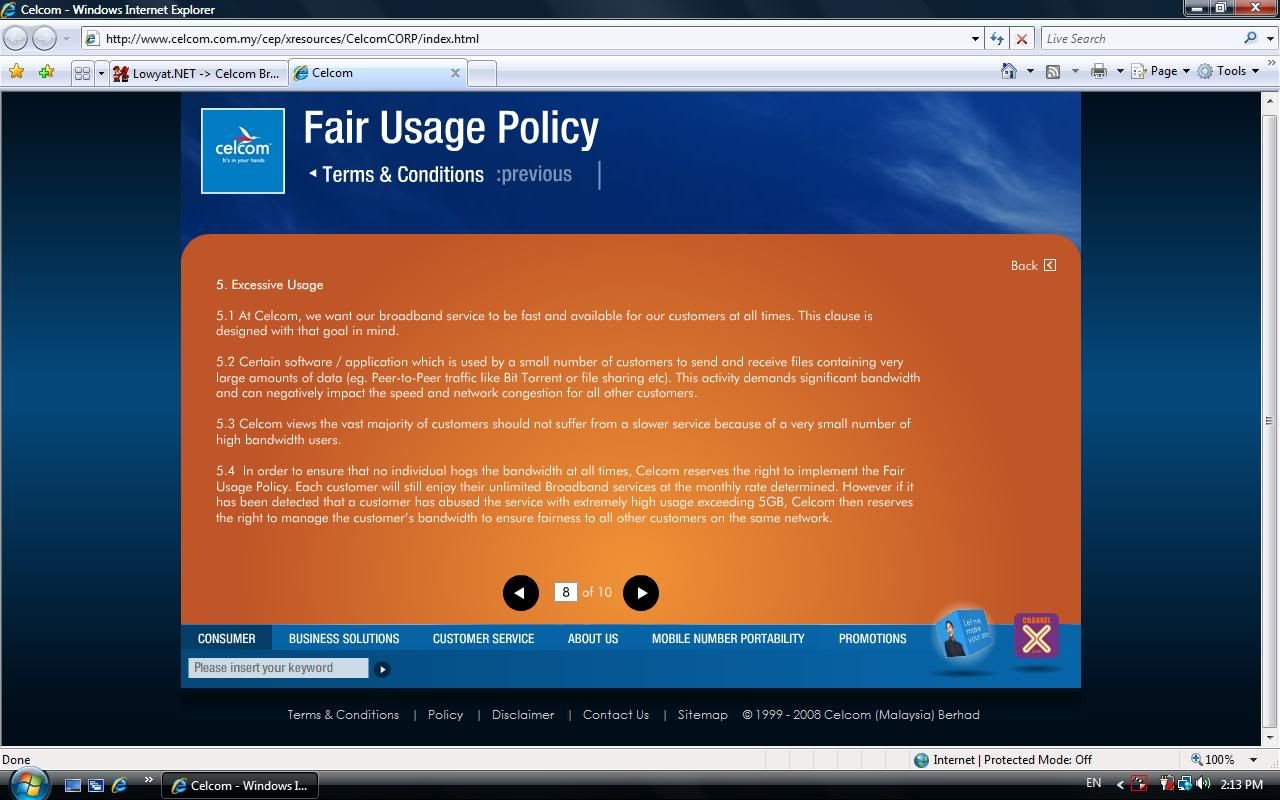The height and width of the screenshot is (800, 1280).
Task: Open the CONSUMER navigation tab
Action: pyautogui.click(x=227, y=638)
